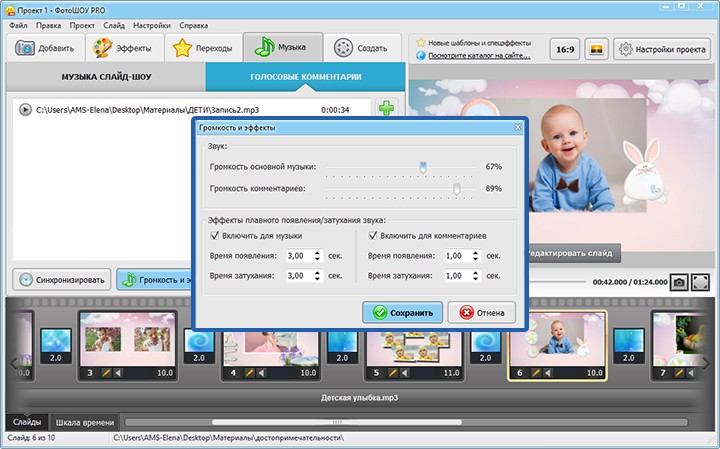Open the Посмотрите каталог на сайте link
Viewport: 720px width, 449px height.
coord(479,56)
